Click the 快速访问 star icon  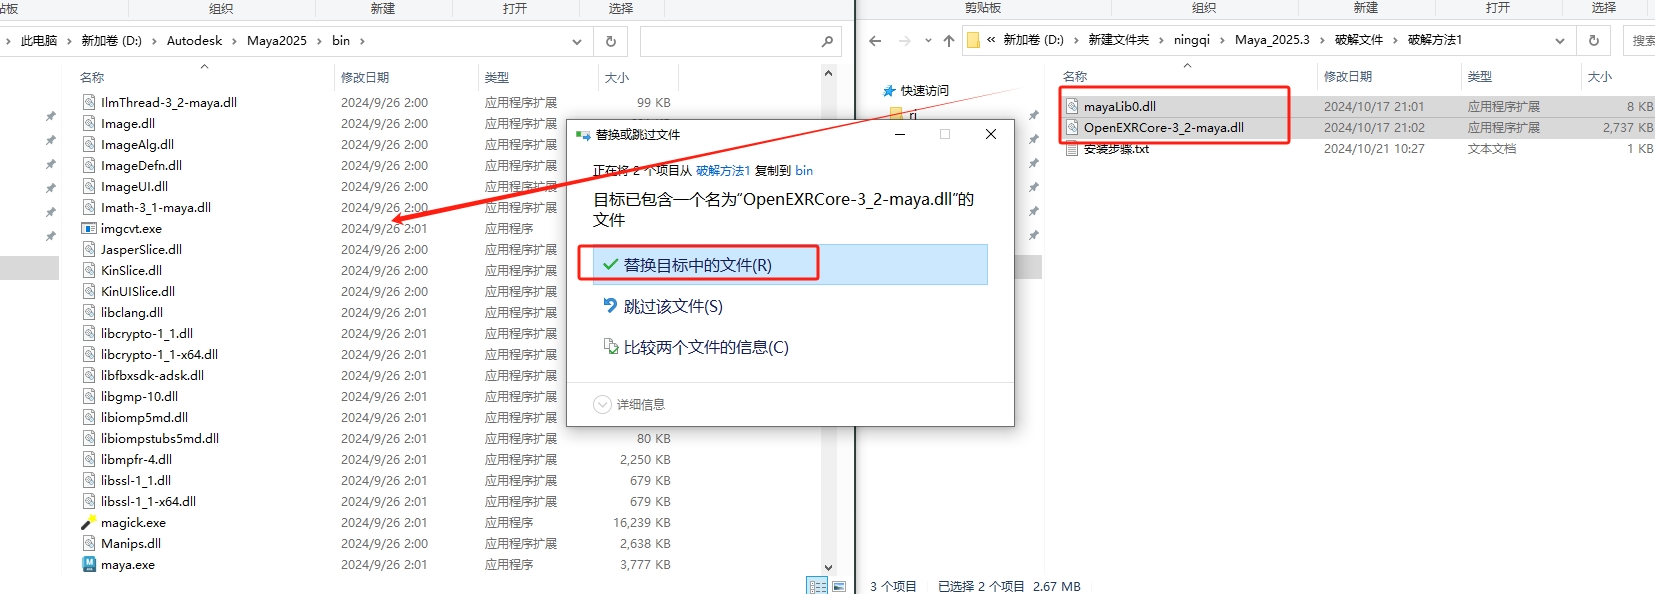coord(889,90)
